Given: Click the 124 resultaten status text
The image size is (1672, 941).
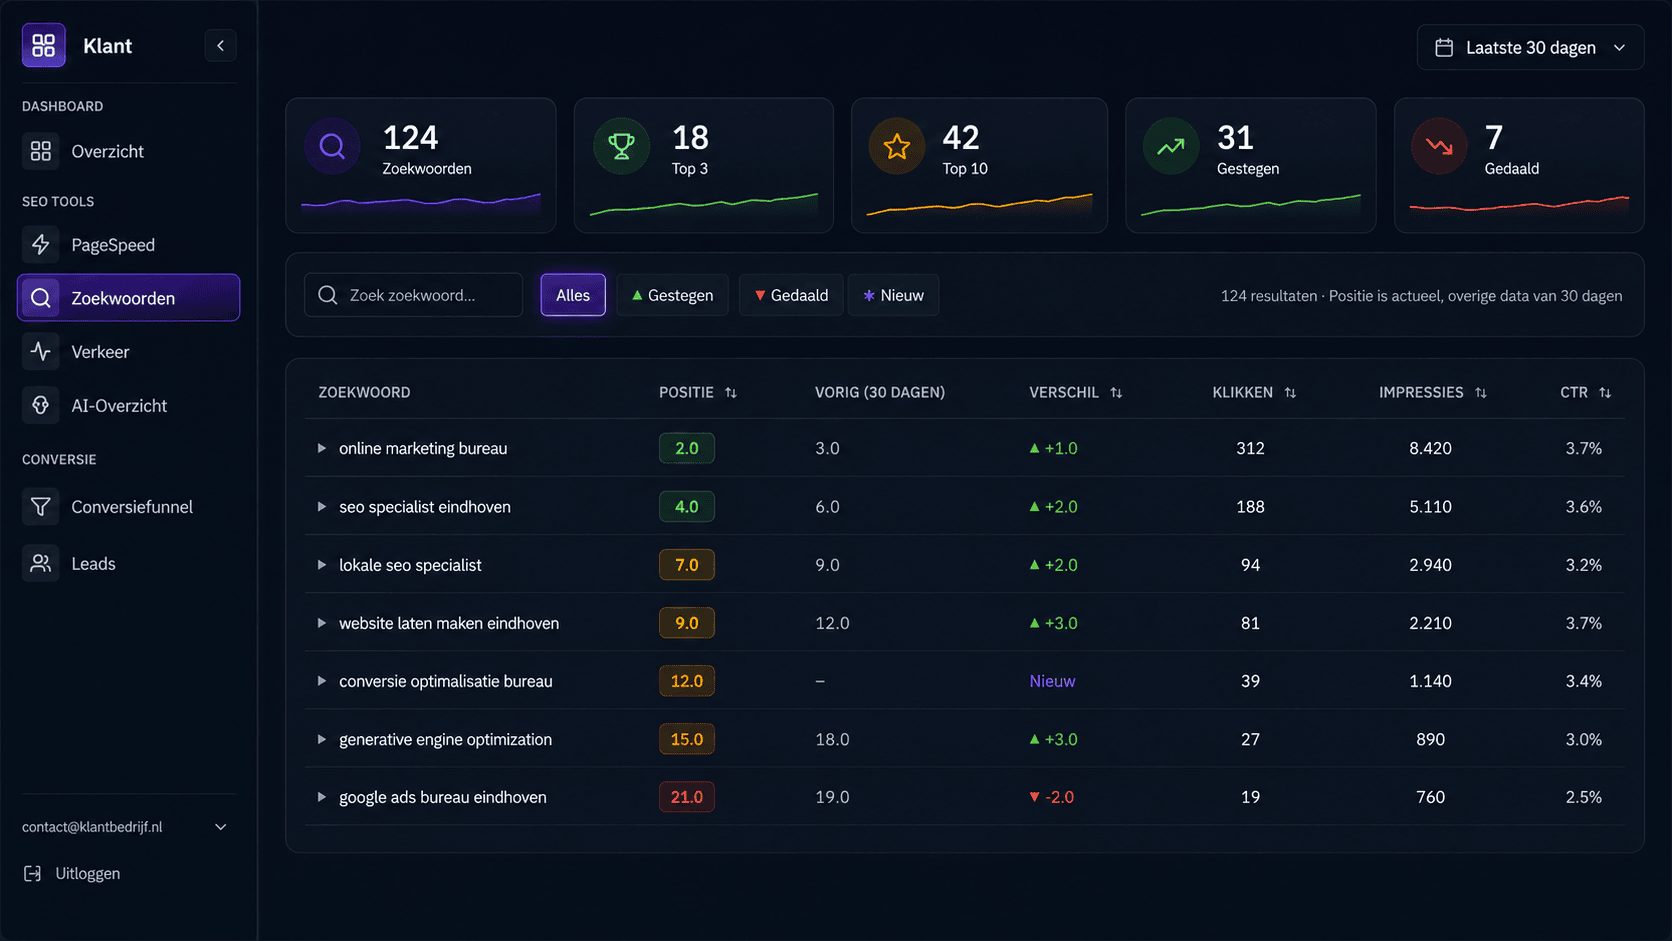Looking at the screenshot, I should point(1421,296).
